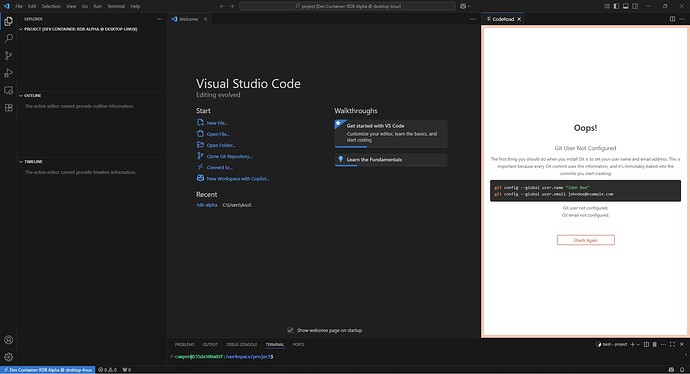
Task: Toggle the bottom panel visibility
Action: click(625, 6)
